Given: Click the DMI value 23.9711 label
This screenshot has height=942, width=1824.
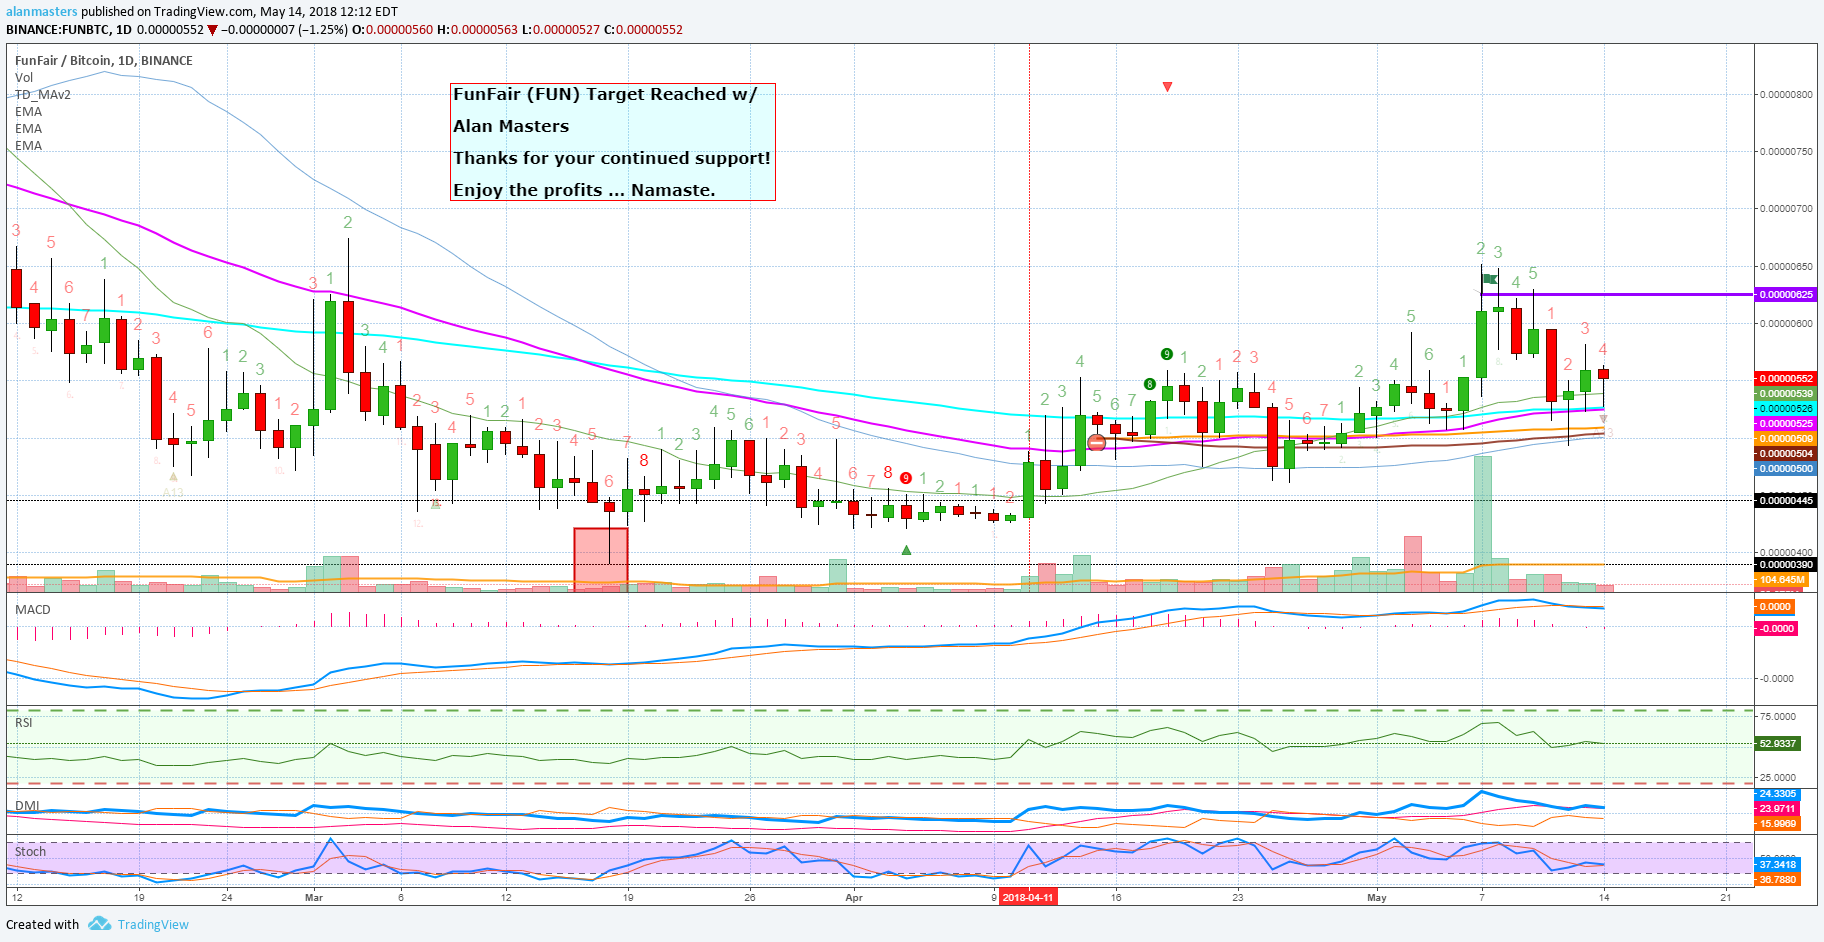Looking at the screenshot, I should coord(1778,809).
